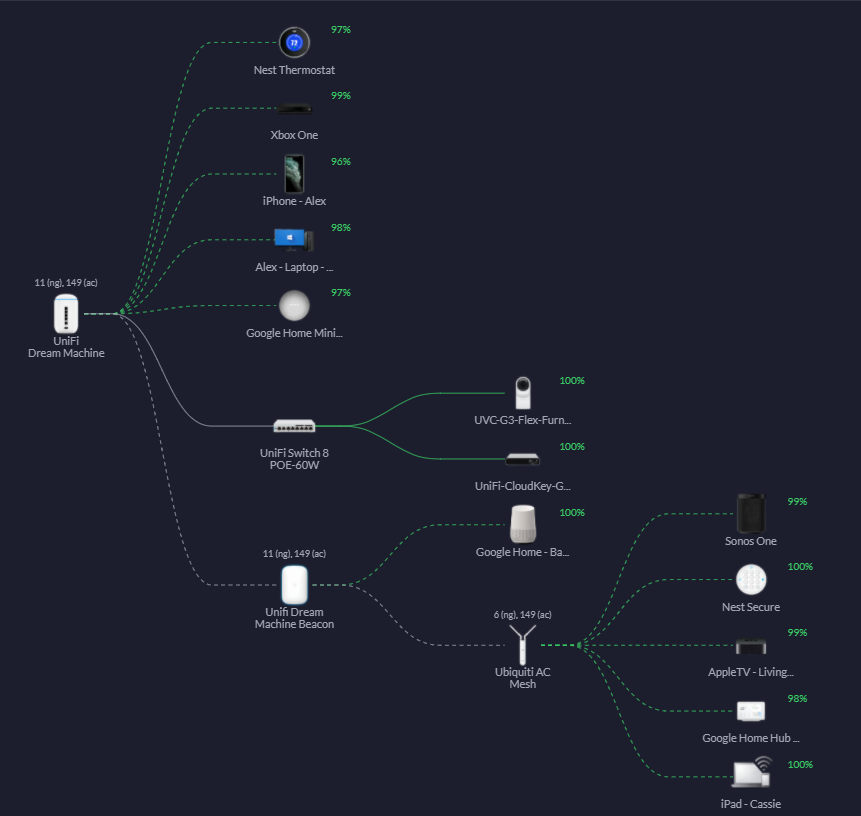861x816 pixels.
Task: Click the 'UVC-G3-Flex-Furn...' label
Action: (x=523, y=420)
